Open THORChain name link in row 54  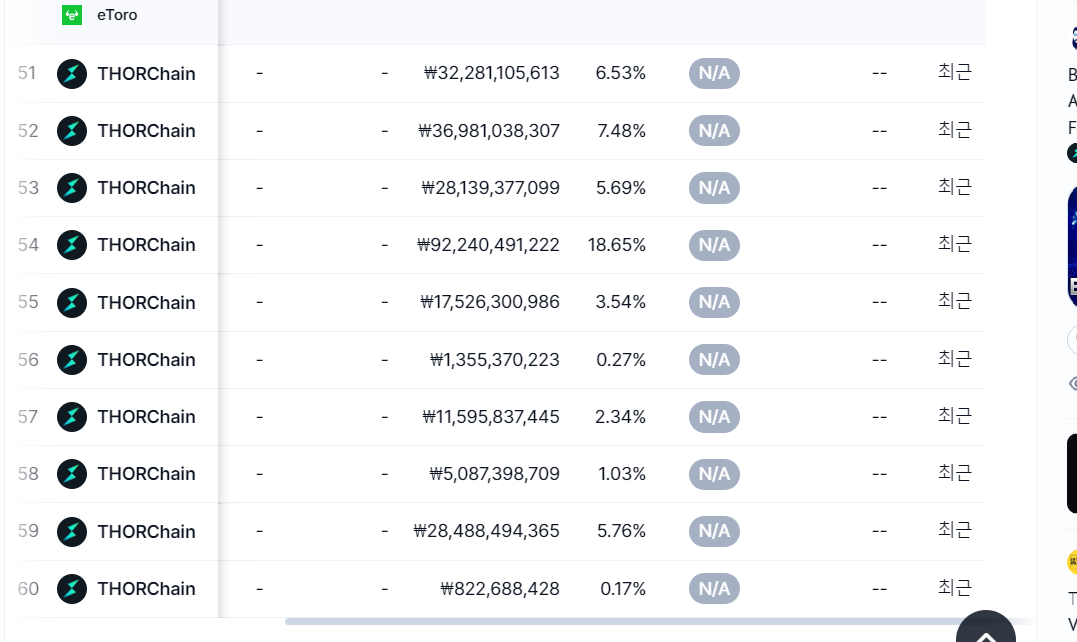[146, 245]
